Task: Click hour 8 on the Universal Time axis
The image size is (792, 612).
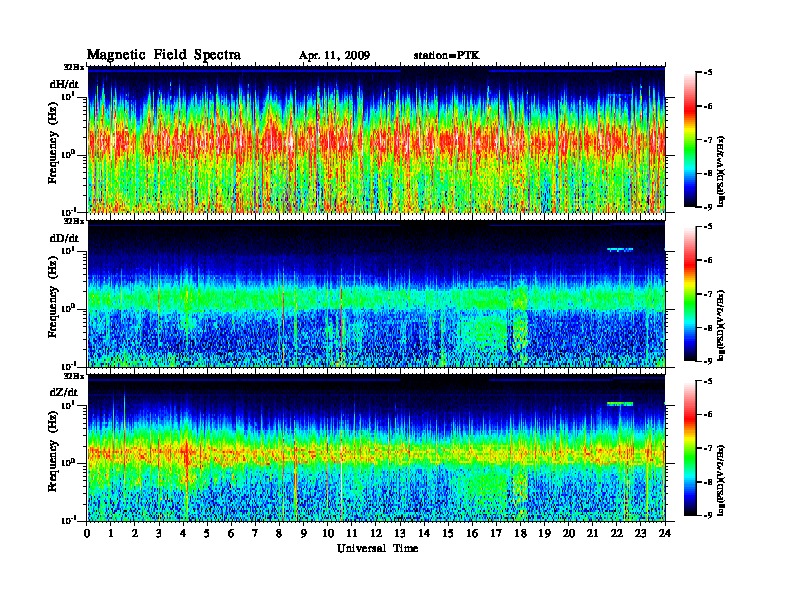Action: point(279,534)
